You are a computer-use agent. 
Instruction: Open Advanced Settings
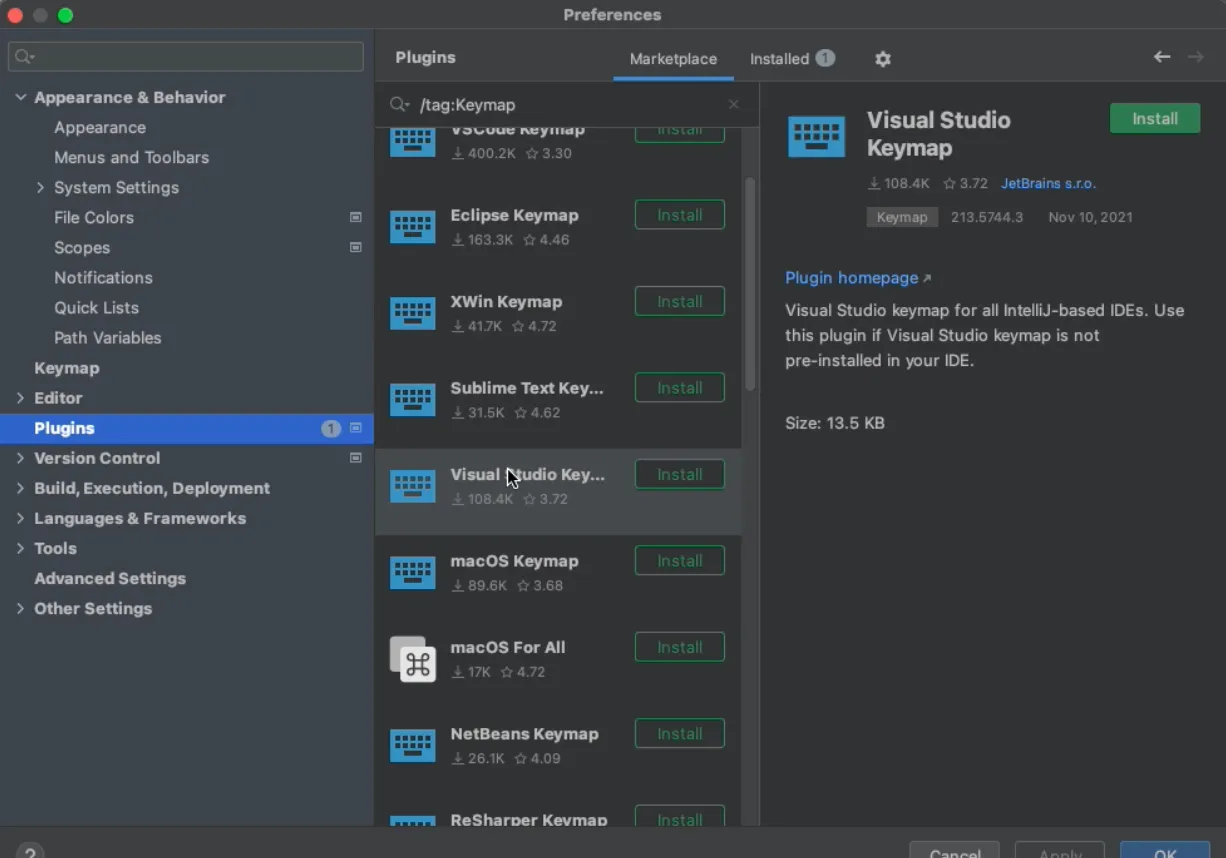pos(110,578)
